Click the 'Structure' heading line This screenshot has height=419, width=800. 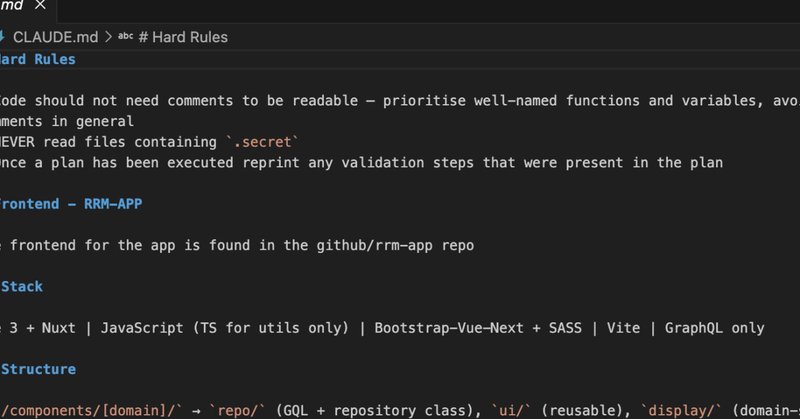point(38,369)
